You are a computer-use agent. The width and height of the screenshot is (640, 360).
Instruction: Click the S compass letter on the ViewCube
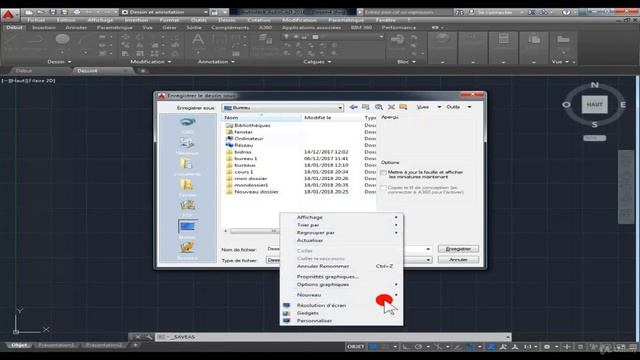(x=595, y=124)
